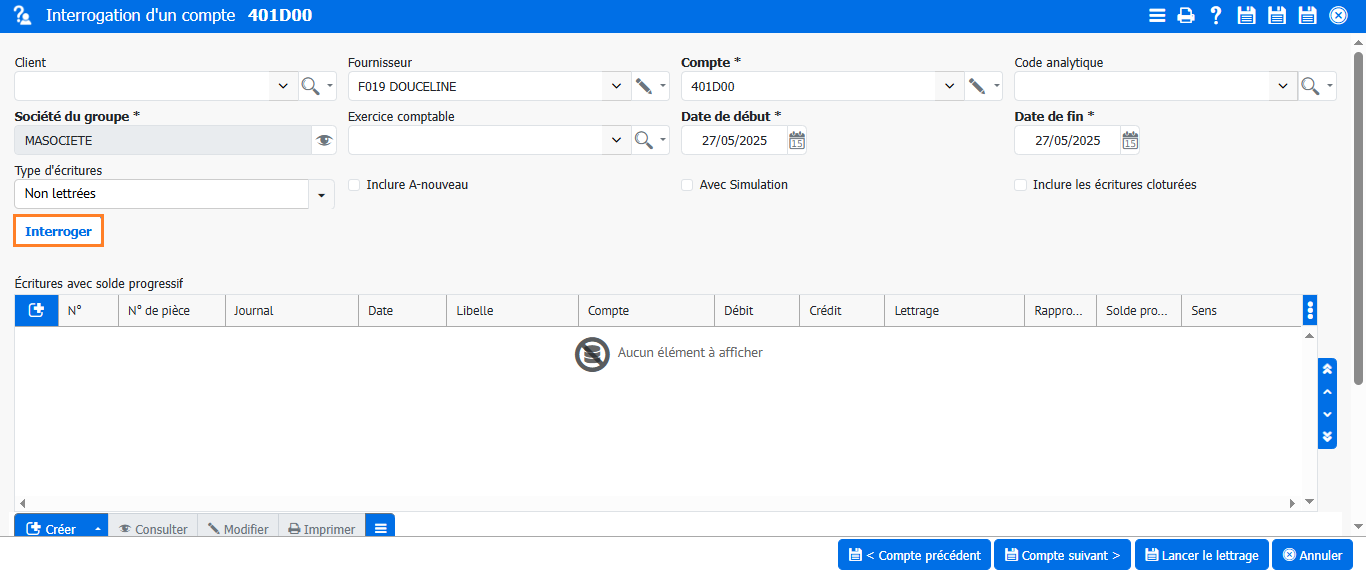Open the help question mark icon
The width and height of the screenshot is (1370, 580).
[1216, 15]
